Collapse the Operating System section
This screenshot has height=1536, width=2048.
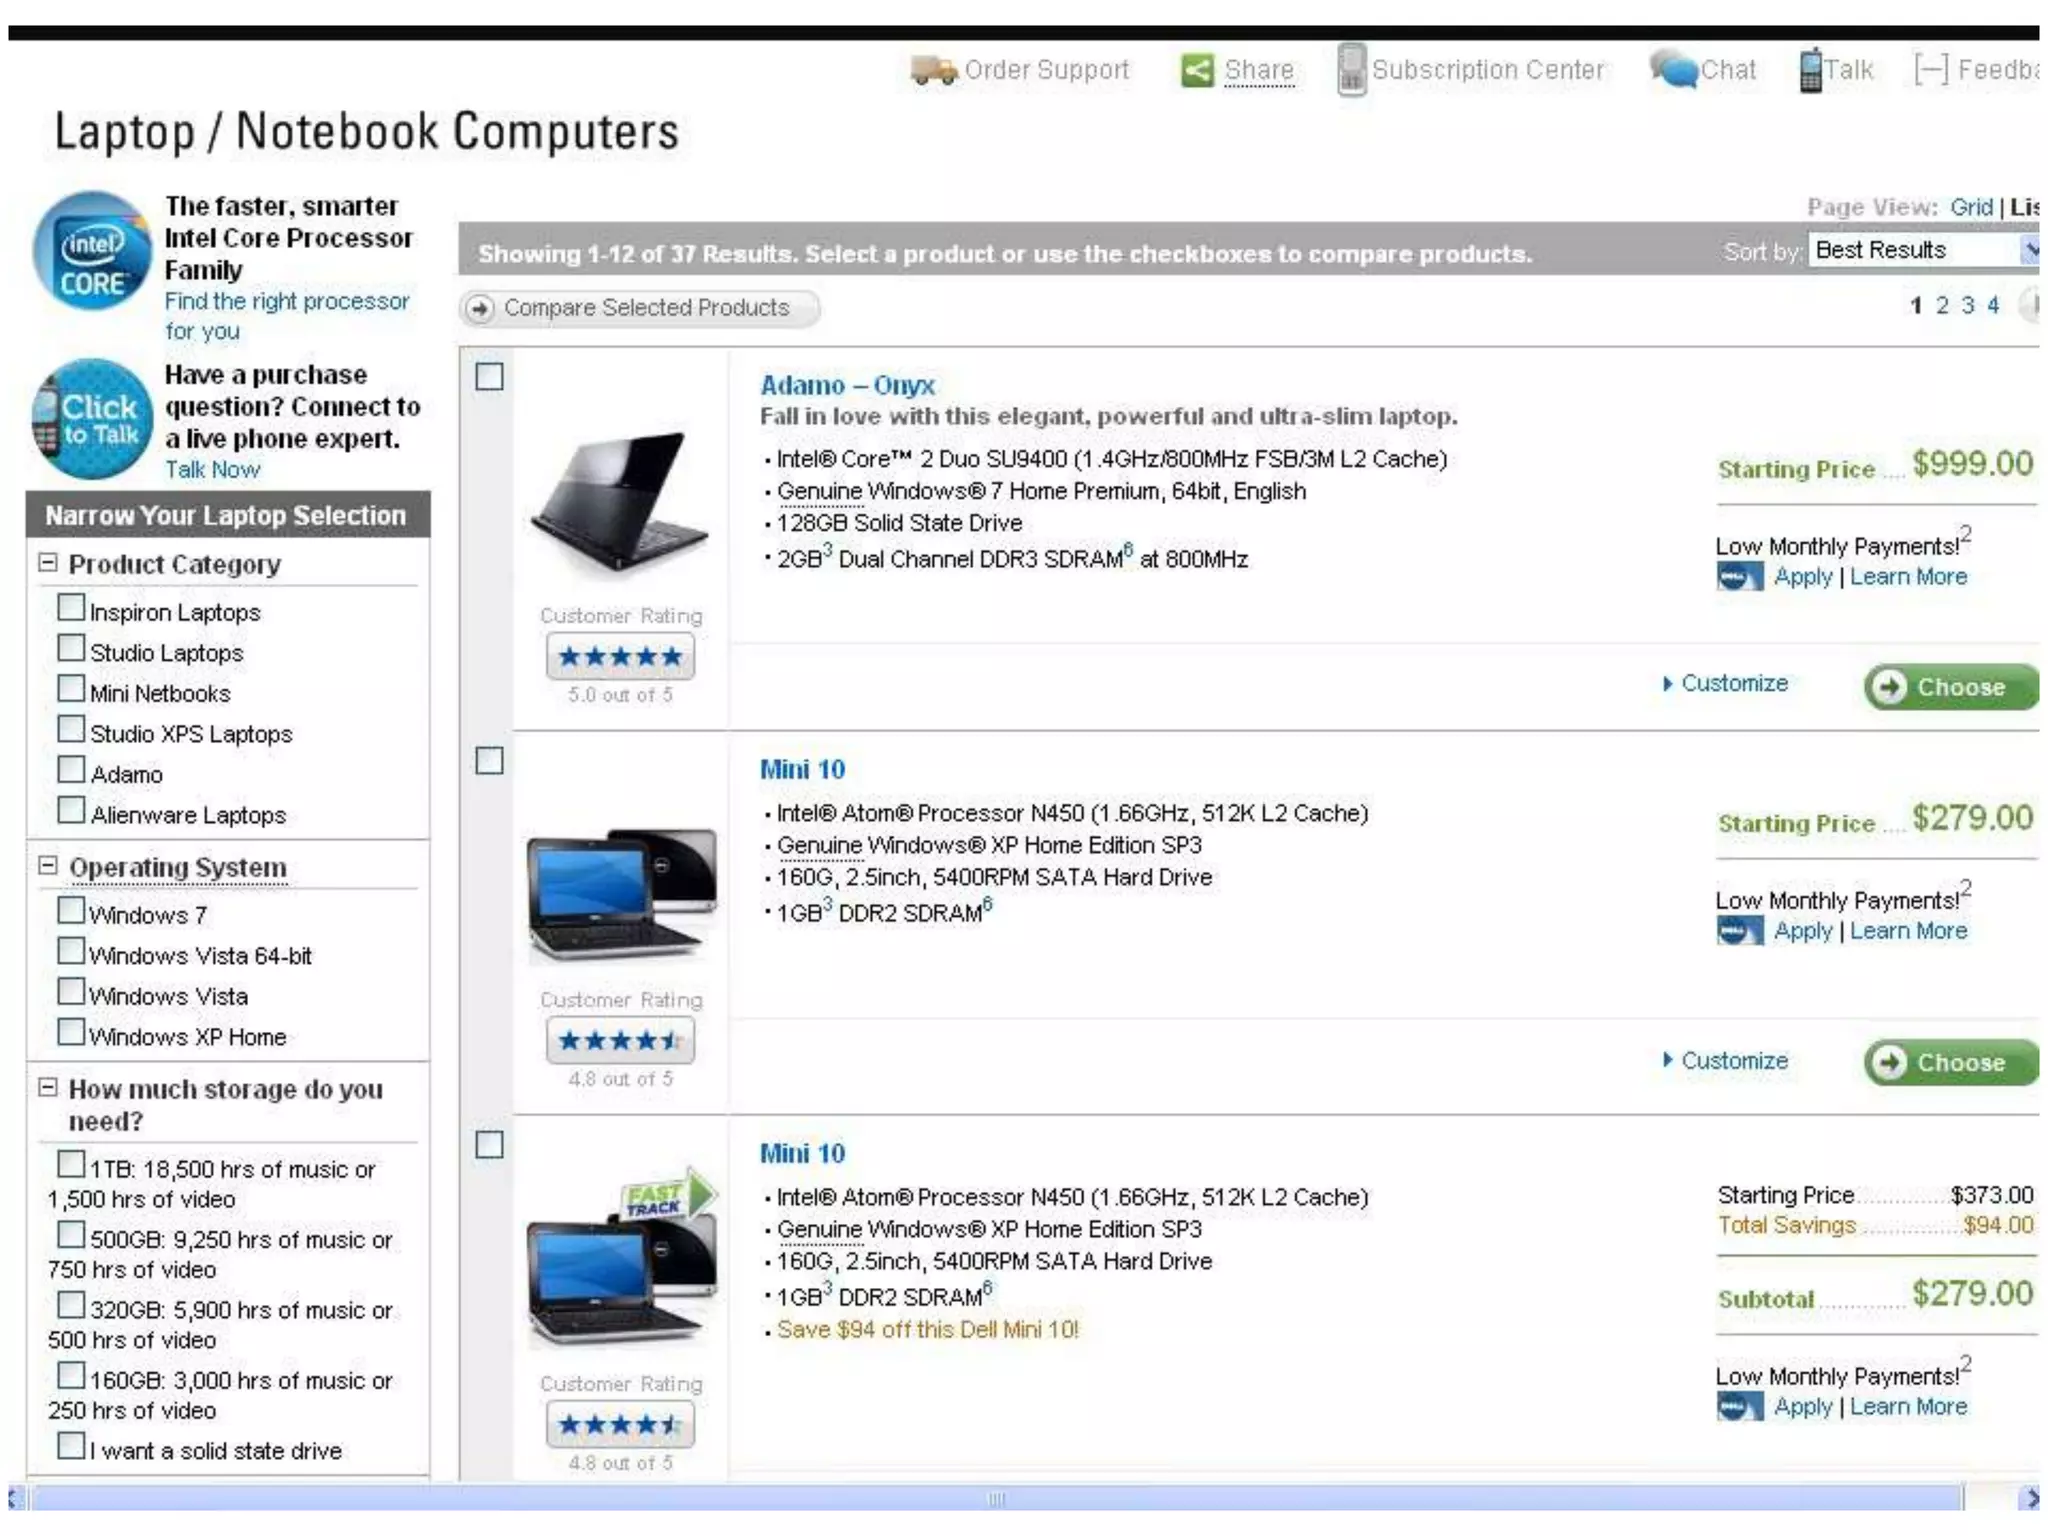[47, 866]
